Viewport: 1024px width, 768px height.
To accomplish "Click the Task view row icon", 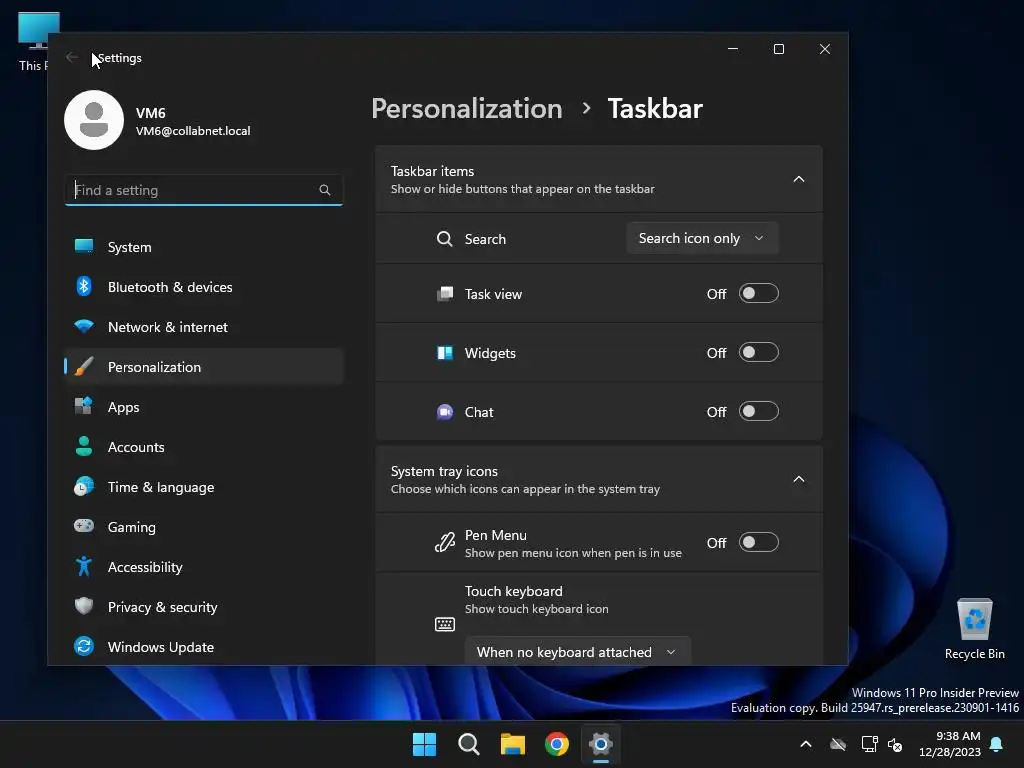I will pyautogui.click(x=445, y=294).
